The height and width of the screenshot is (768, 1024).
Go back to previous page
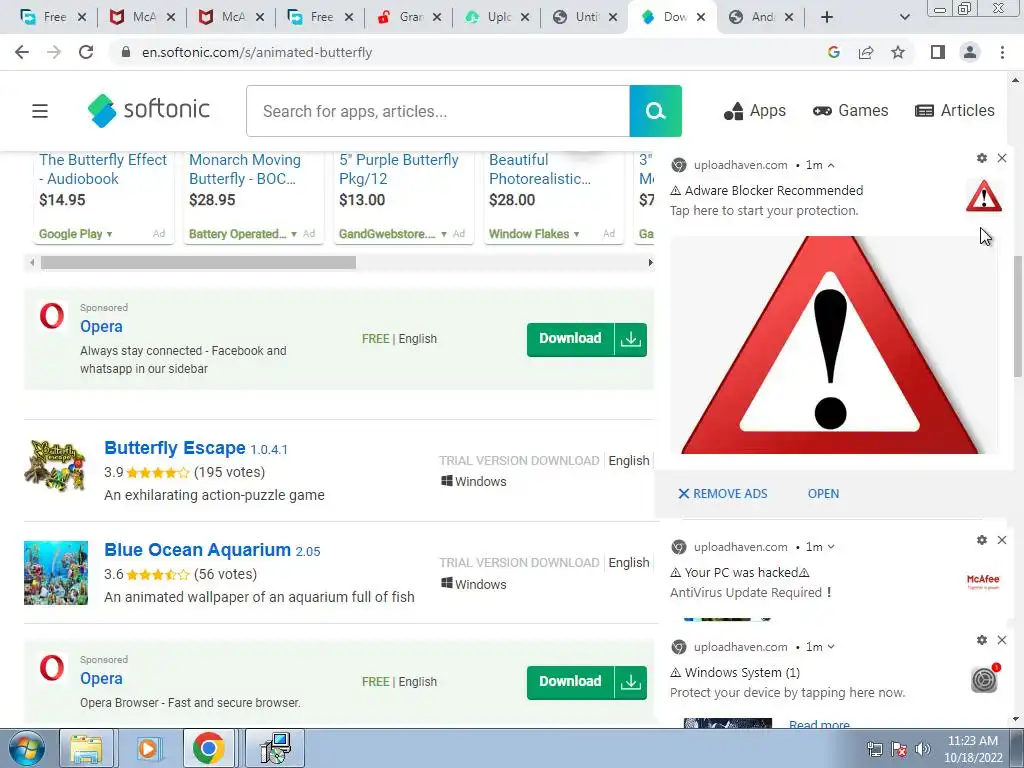pyautogui.click(x=22, y=52)
